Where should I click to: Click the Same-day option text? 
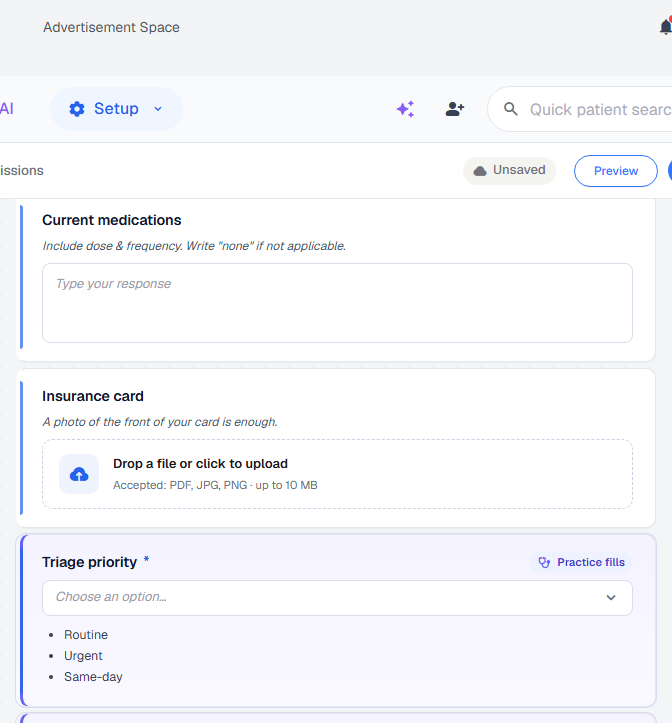93,677
